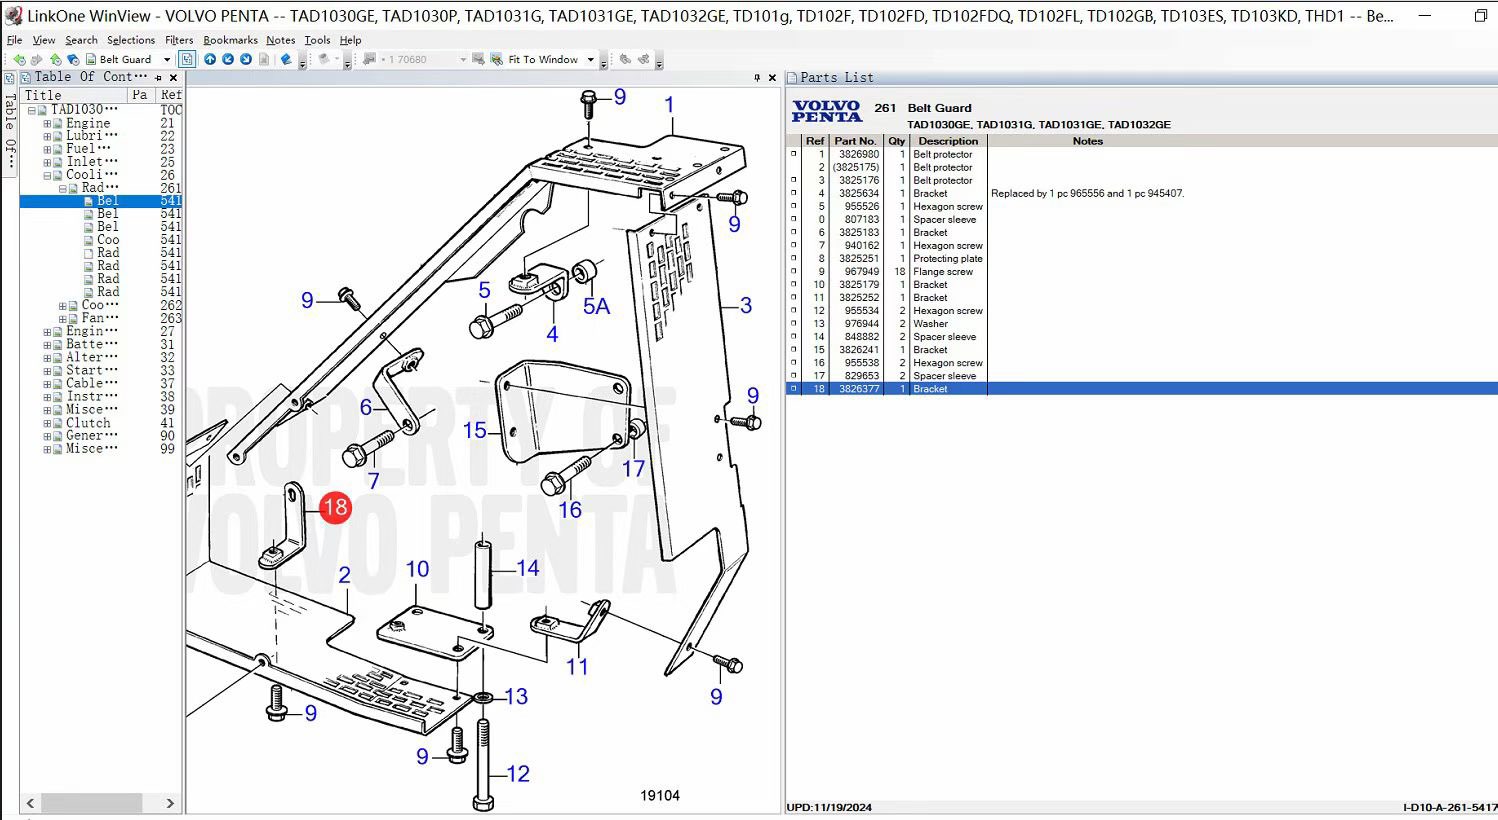Image resolution: width=1498 pixels, height=820 pixels.
Task: Collapse the Cooli… tree node
Action: coord(47,176)
